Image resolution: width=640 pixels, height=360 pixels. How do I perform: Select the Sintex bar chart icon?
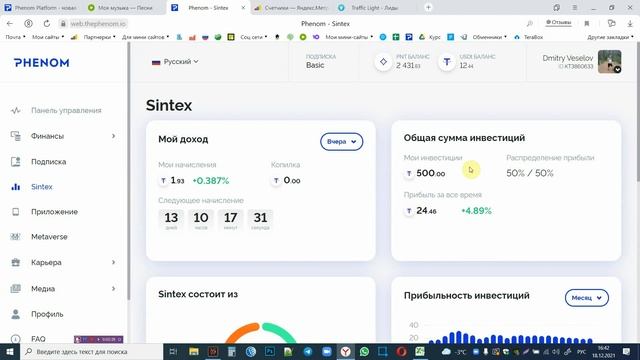[x=16, y=187]
